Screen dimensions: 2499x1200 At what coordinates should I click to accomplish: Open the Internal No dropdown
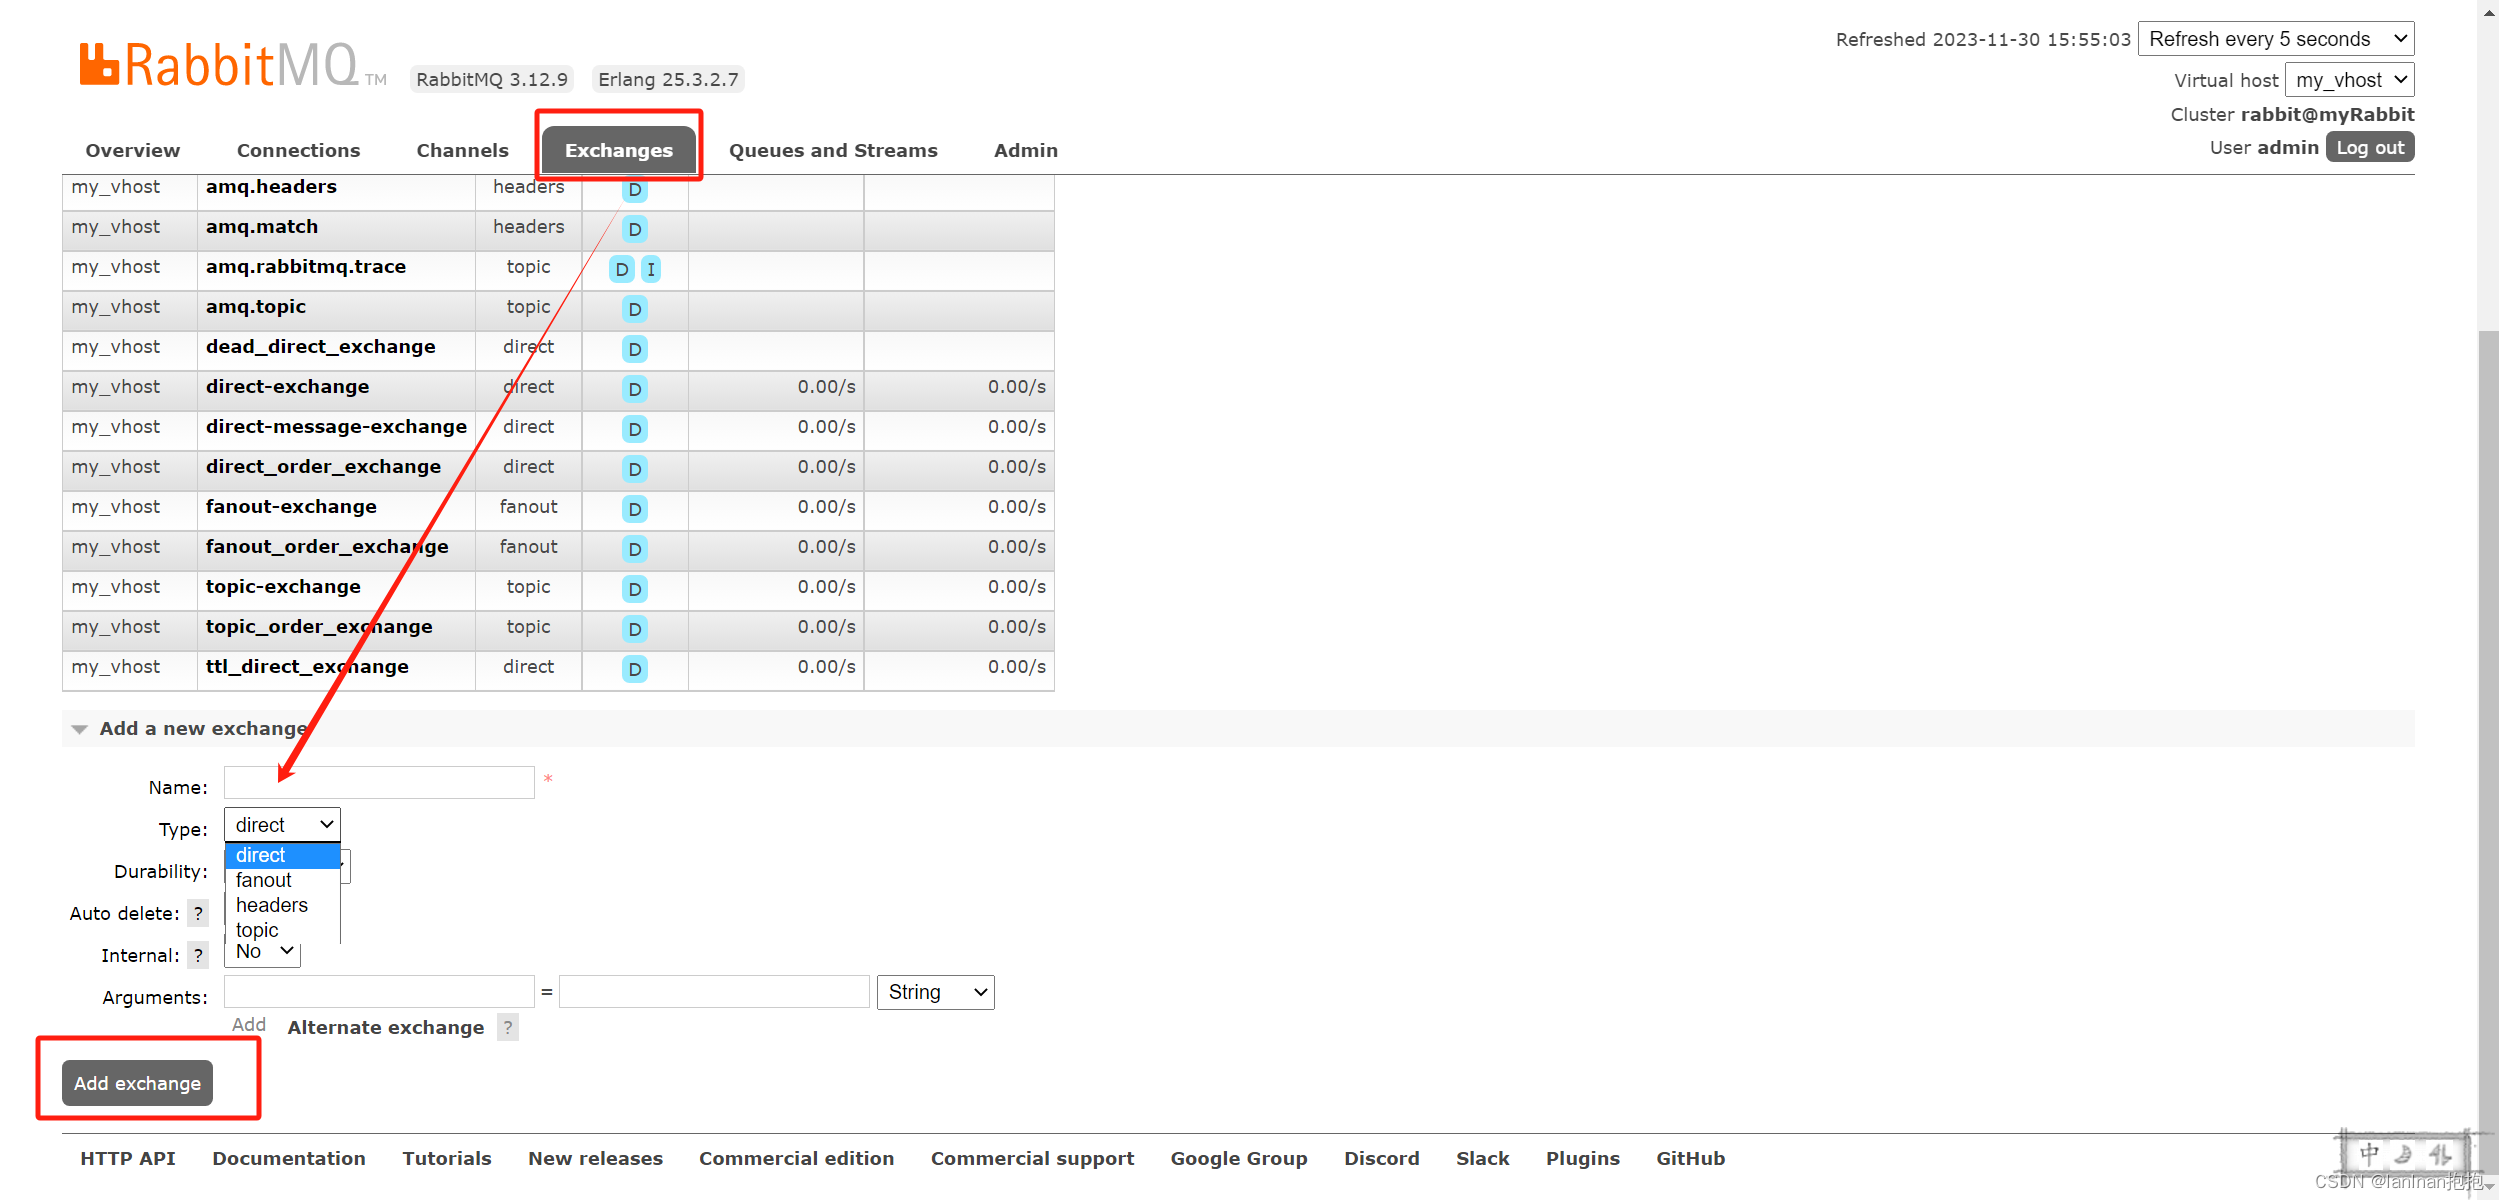click(x=263, y=952)
